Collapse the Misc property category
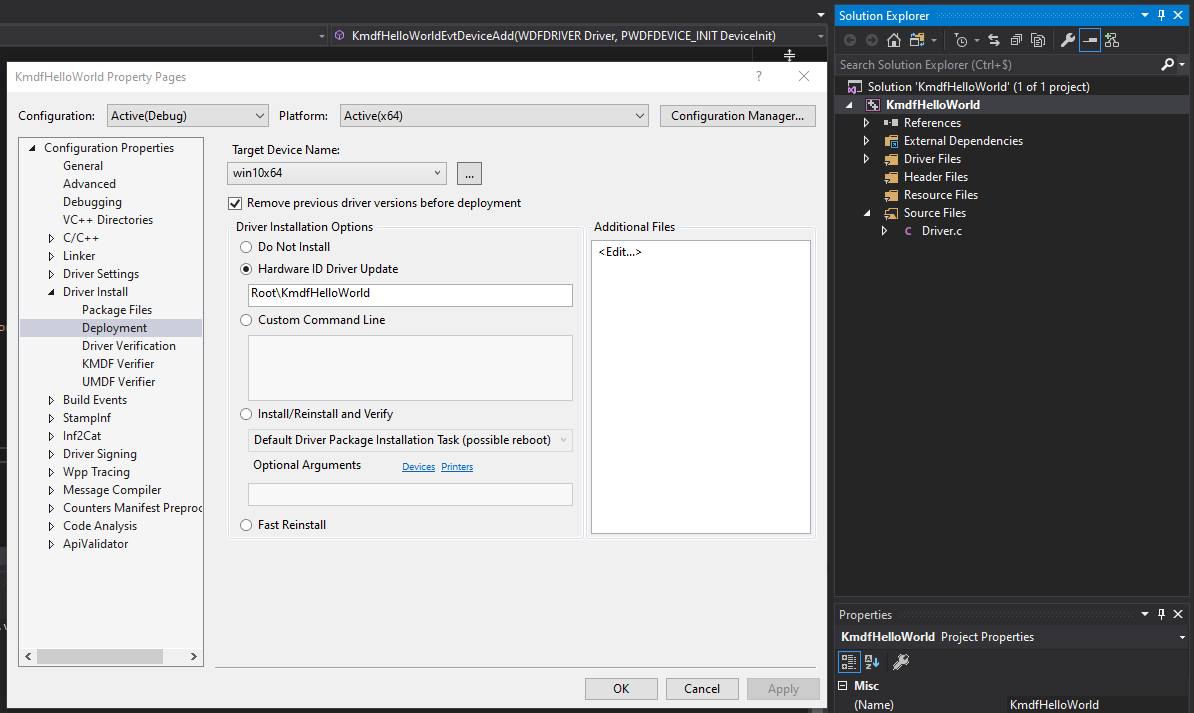The height and width of the screenshot is (713, 1194). 842,686
